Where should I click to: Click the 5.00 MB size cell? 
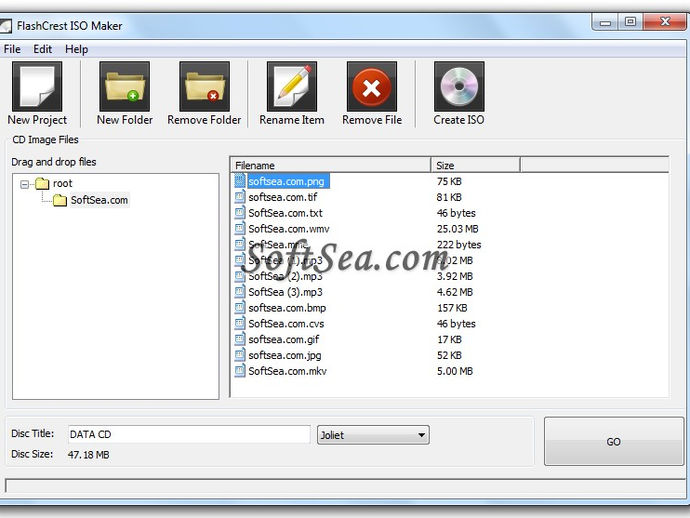tap(455, 371)
